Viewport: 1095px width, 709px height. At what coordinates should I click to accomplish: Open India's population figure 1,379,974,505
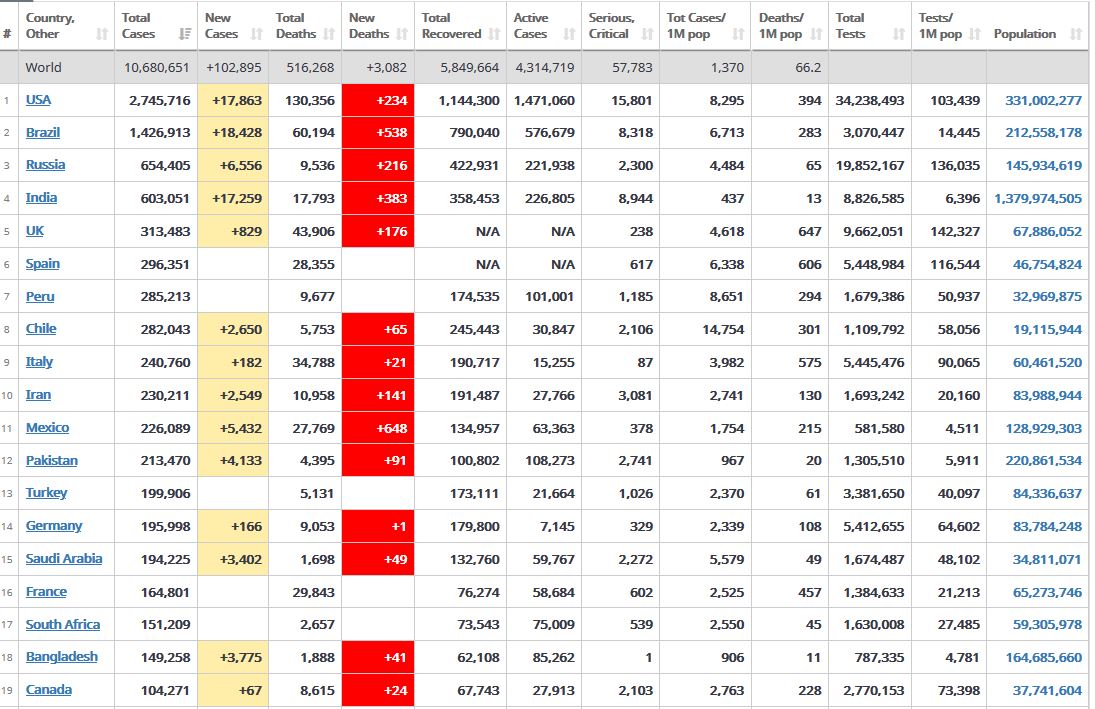1038,198
